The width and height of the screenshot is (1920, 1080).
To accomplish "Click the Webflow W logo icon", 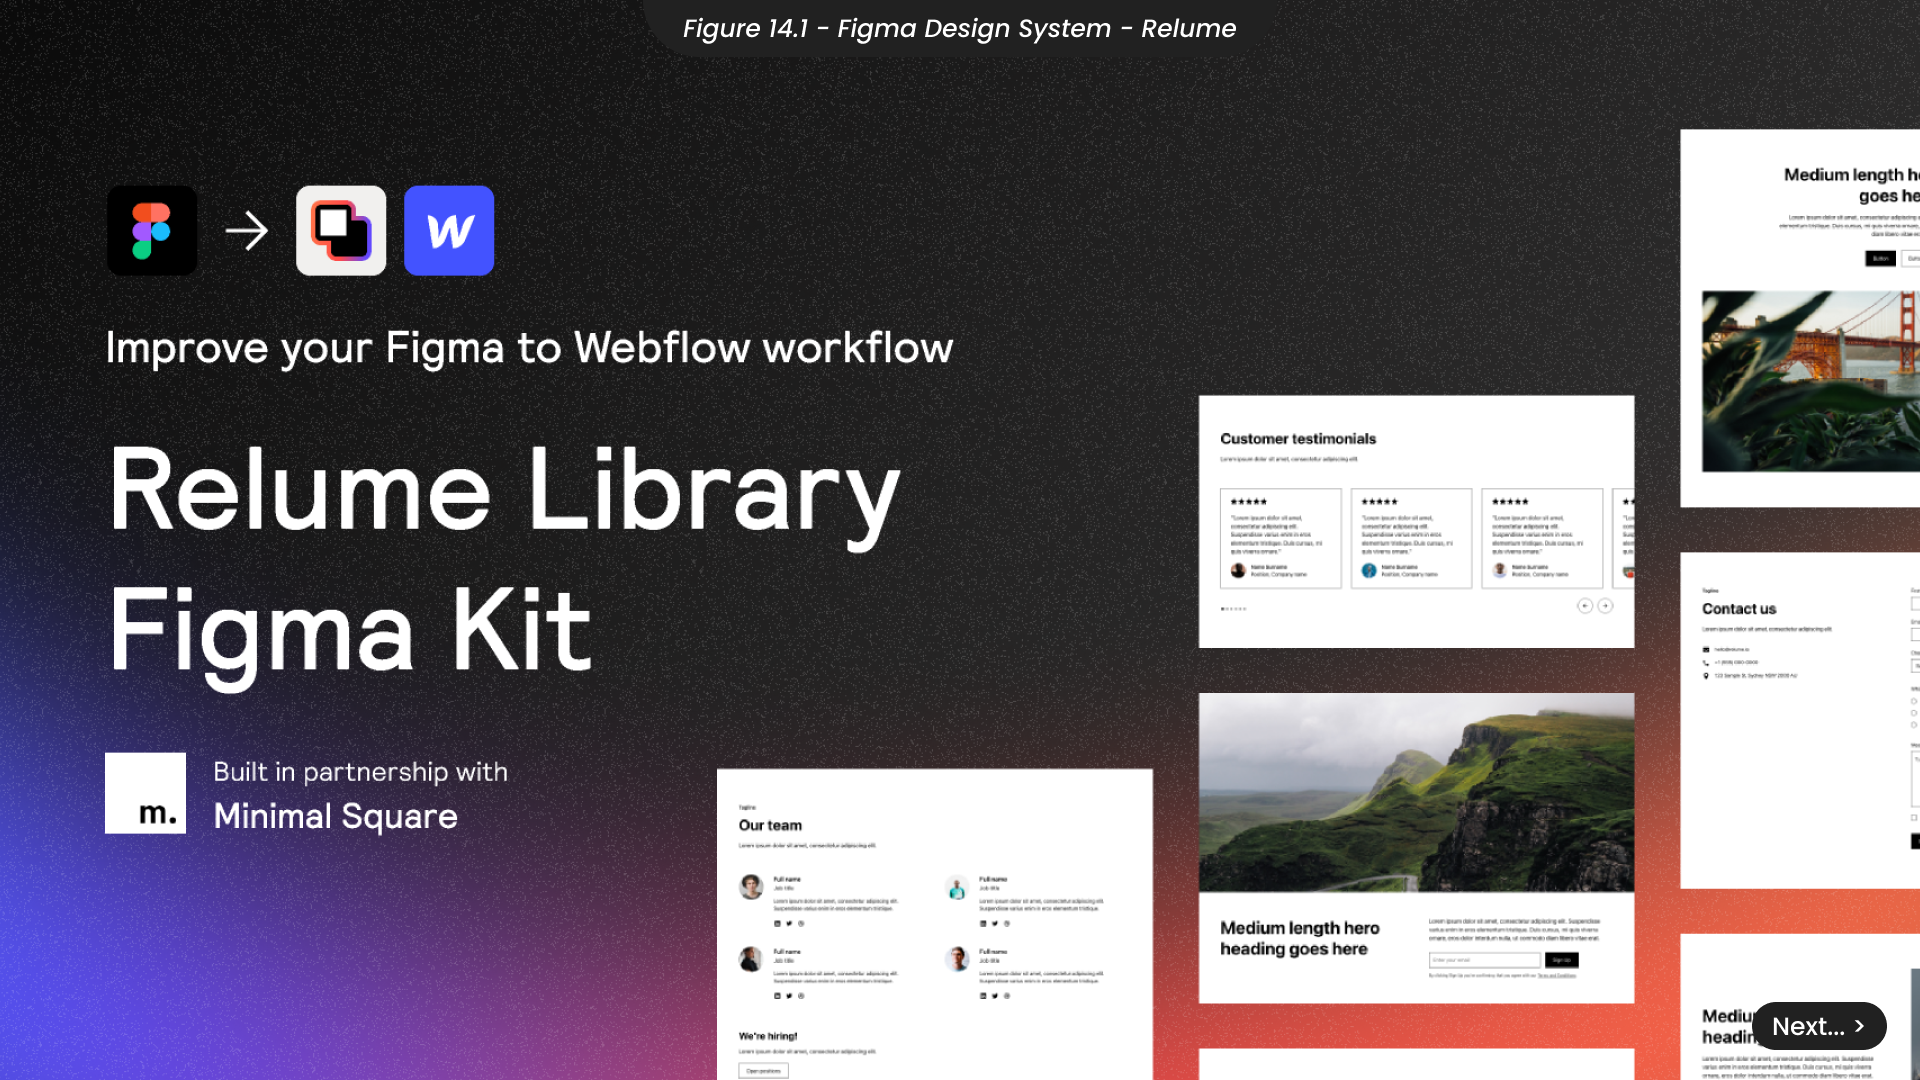I will click(x=449, y=231).
